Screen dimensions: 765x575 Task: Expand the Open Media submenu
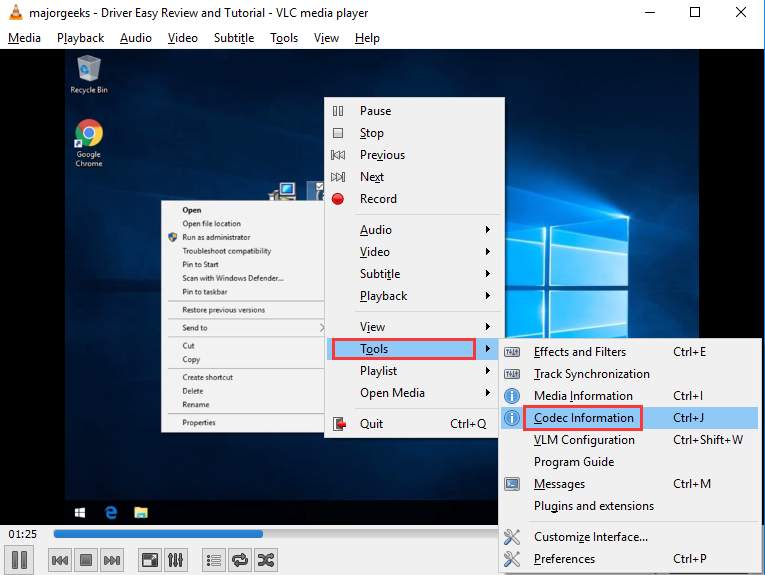pyautogui.click(x=414, y=393)
